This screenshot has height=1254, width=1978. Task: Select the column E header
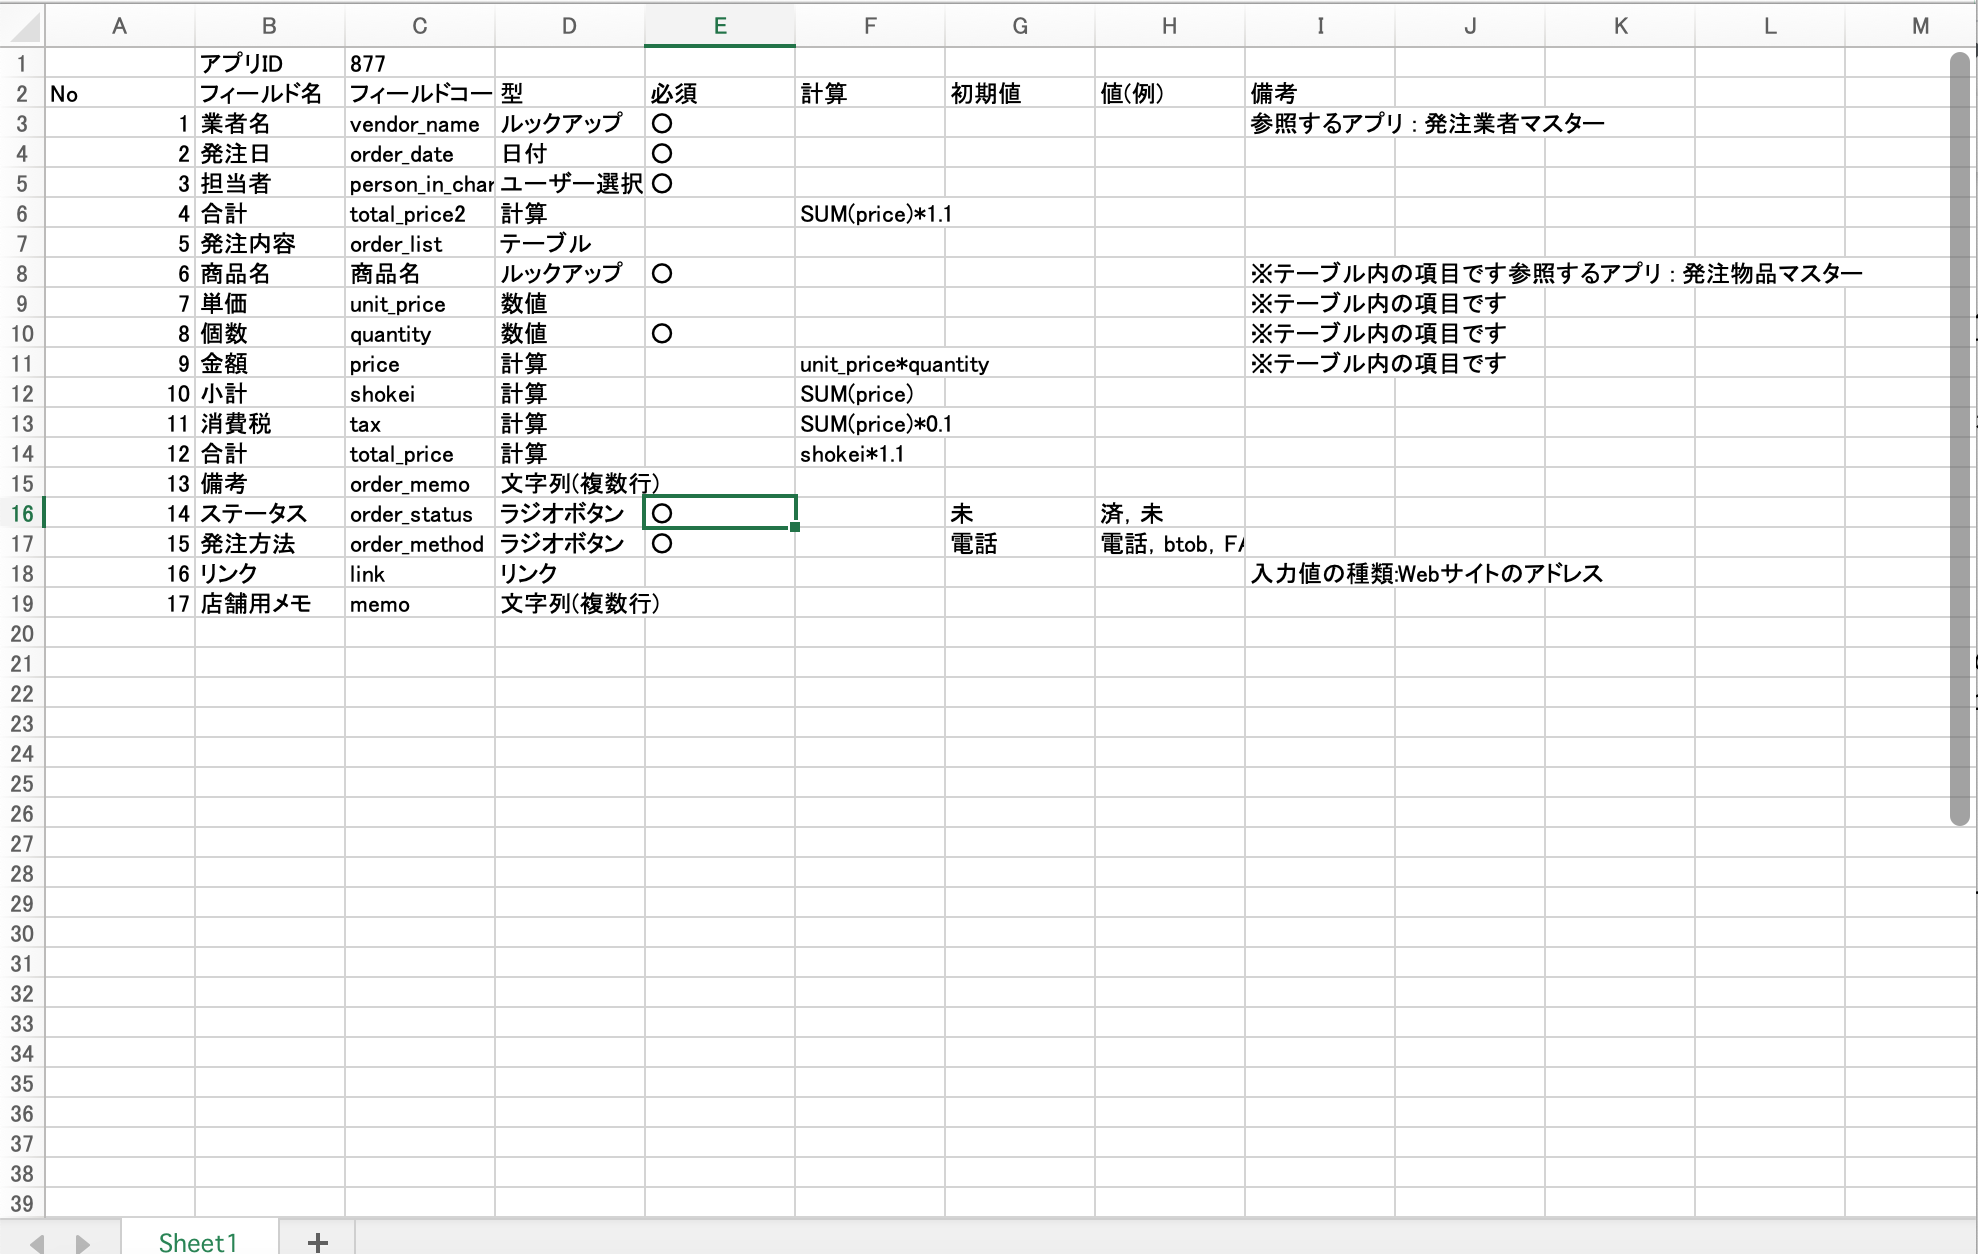719,26
